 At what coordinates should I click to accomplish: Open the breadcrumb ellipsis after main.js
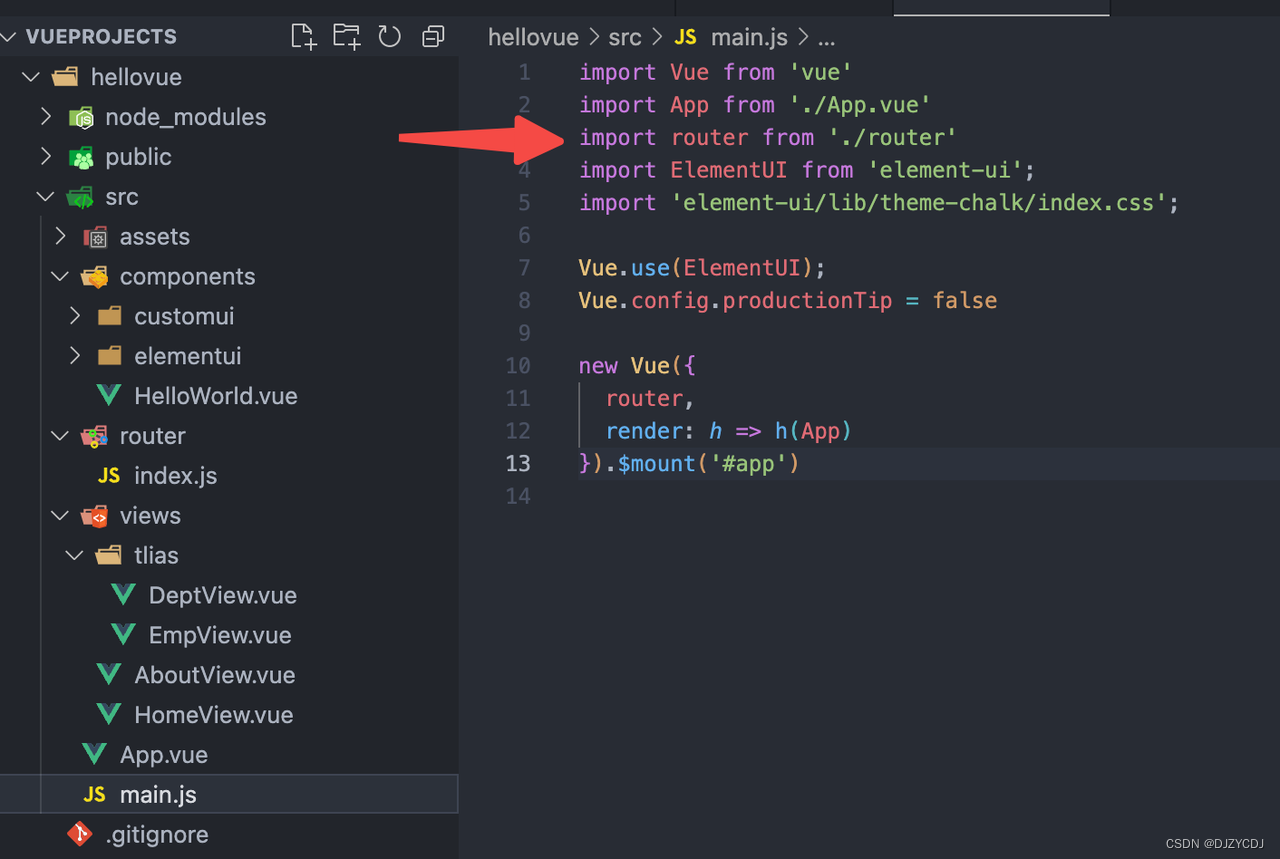coord(826,38)
